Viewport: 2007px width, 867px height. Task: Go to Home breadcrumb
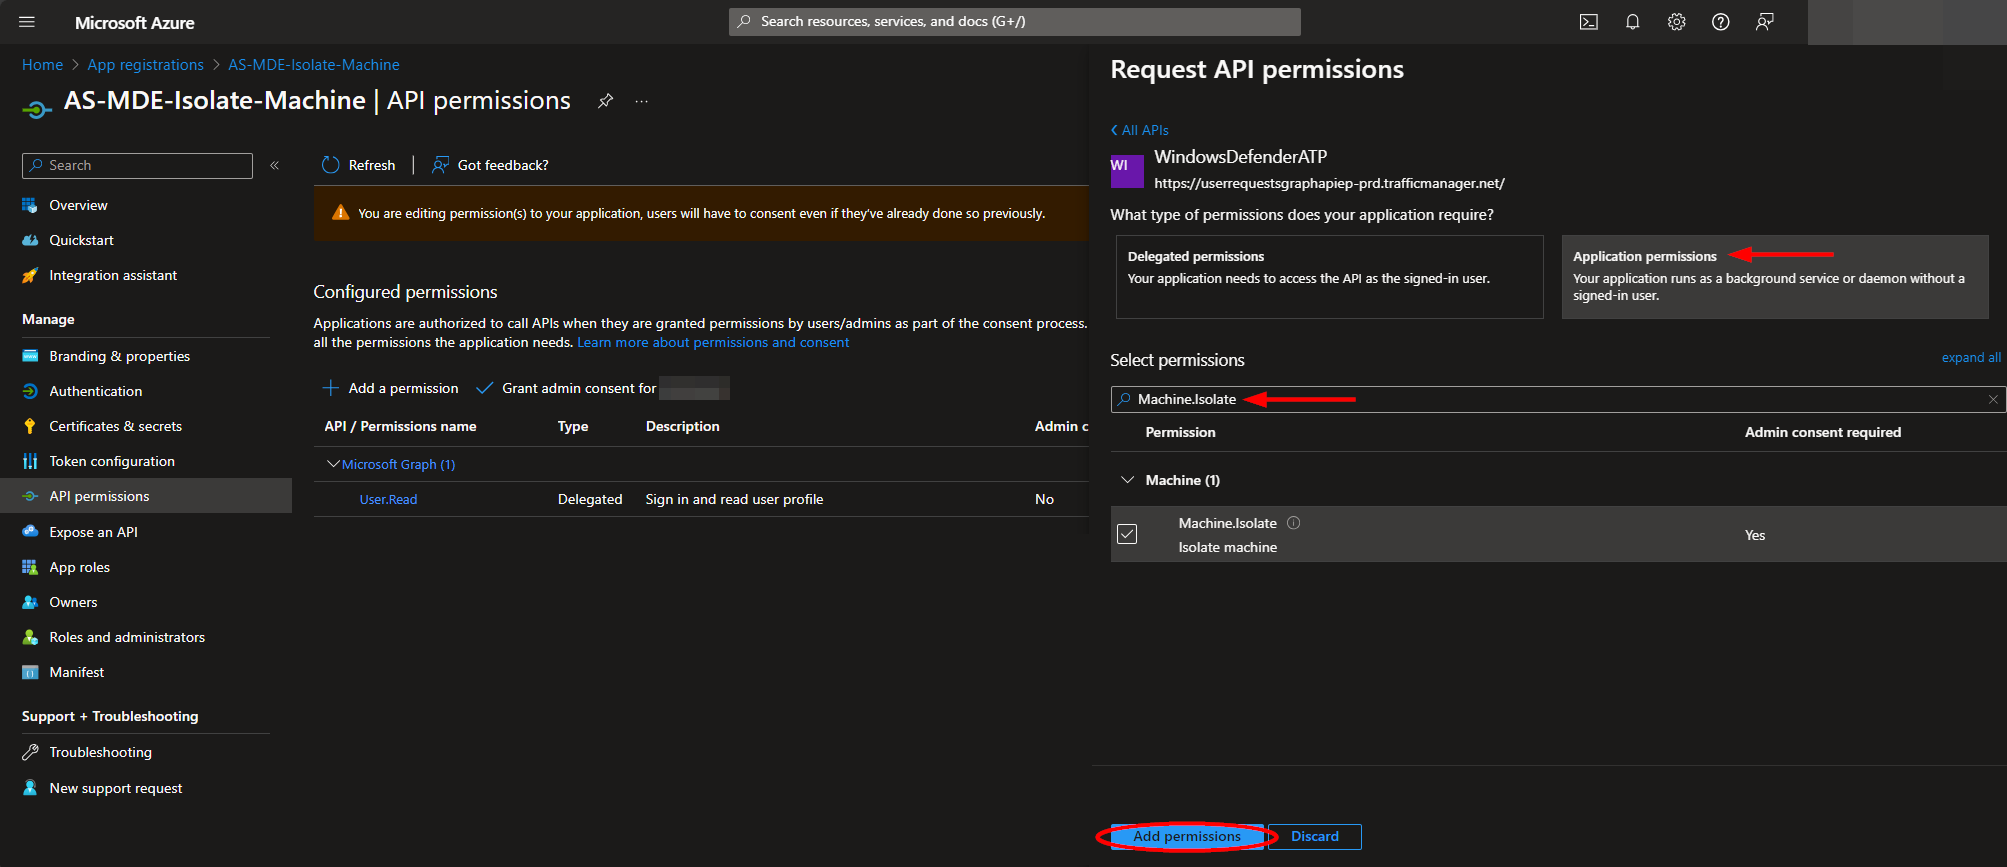[x=42, y=65]
